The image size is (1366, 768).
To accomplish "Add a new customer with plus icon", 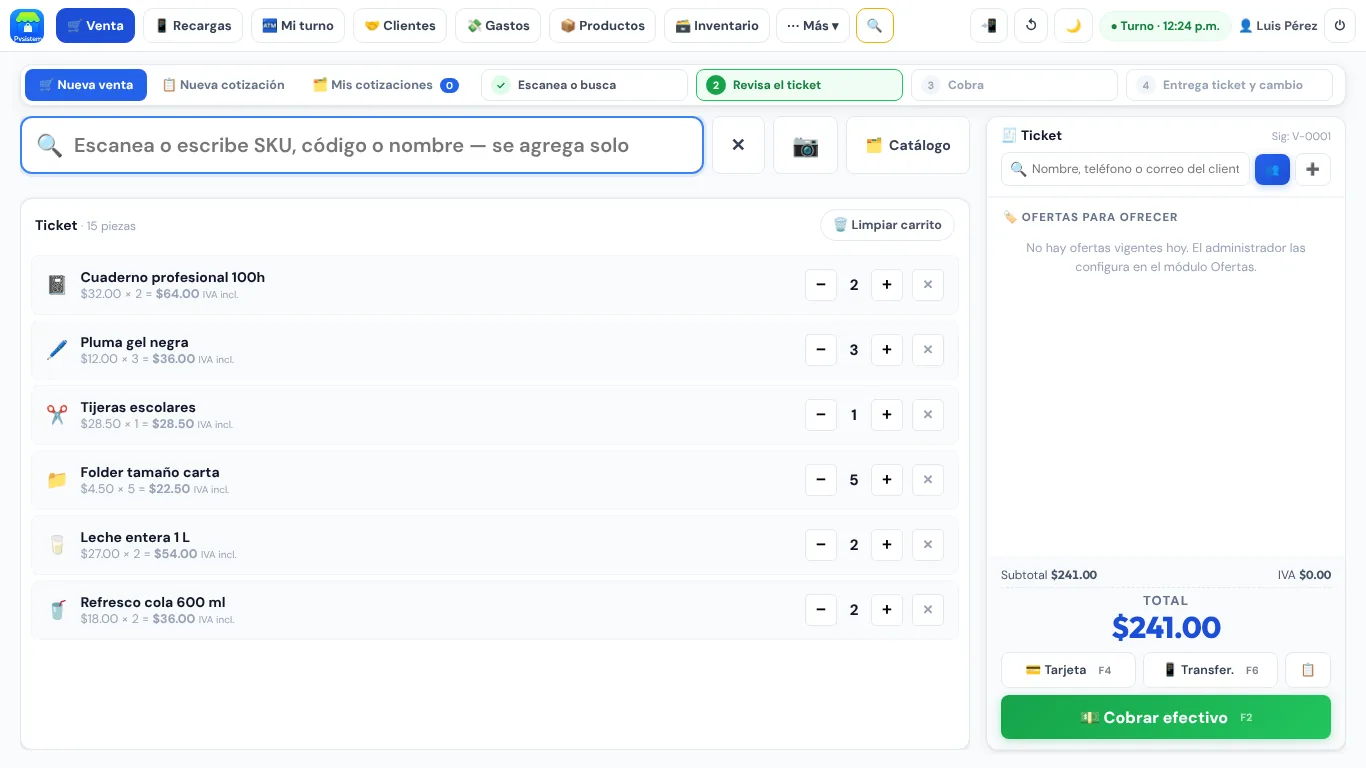I will [x=1313, y=169].
